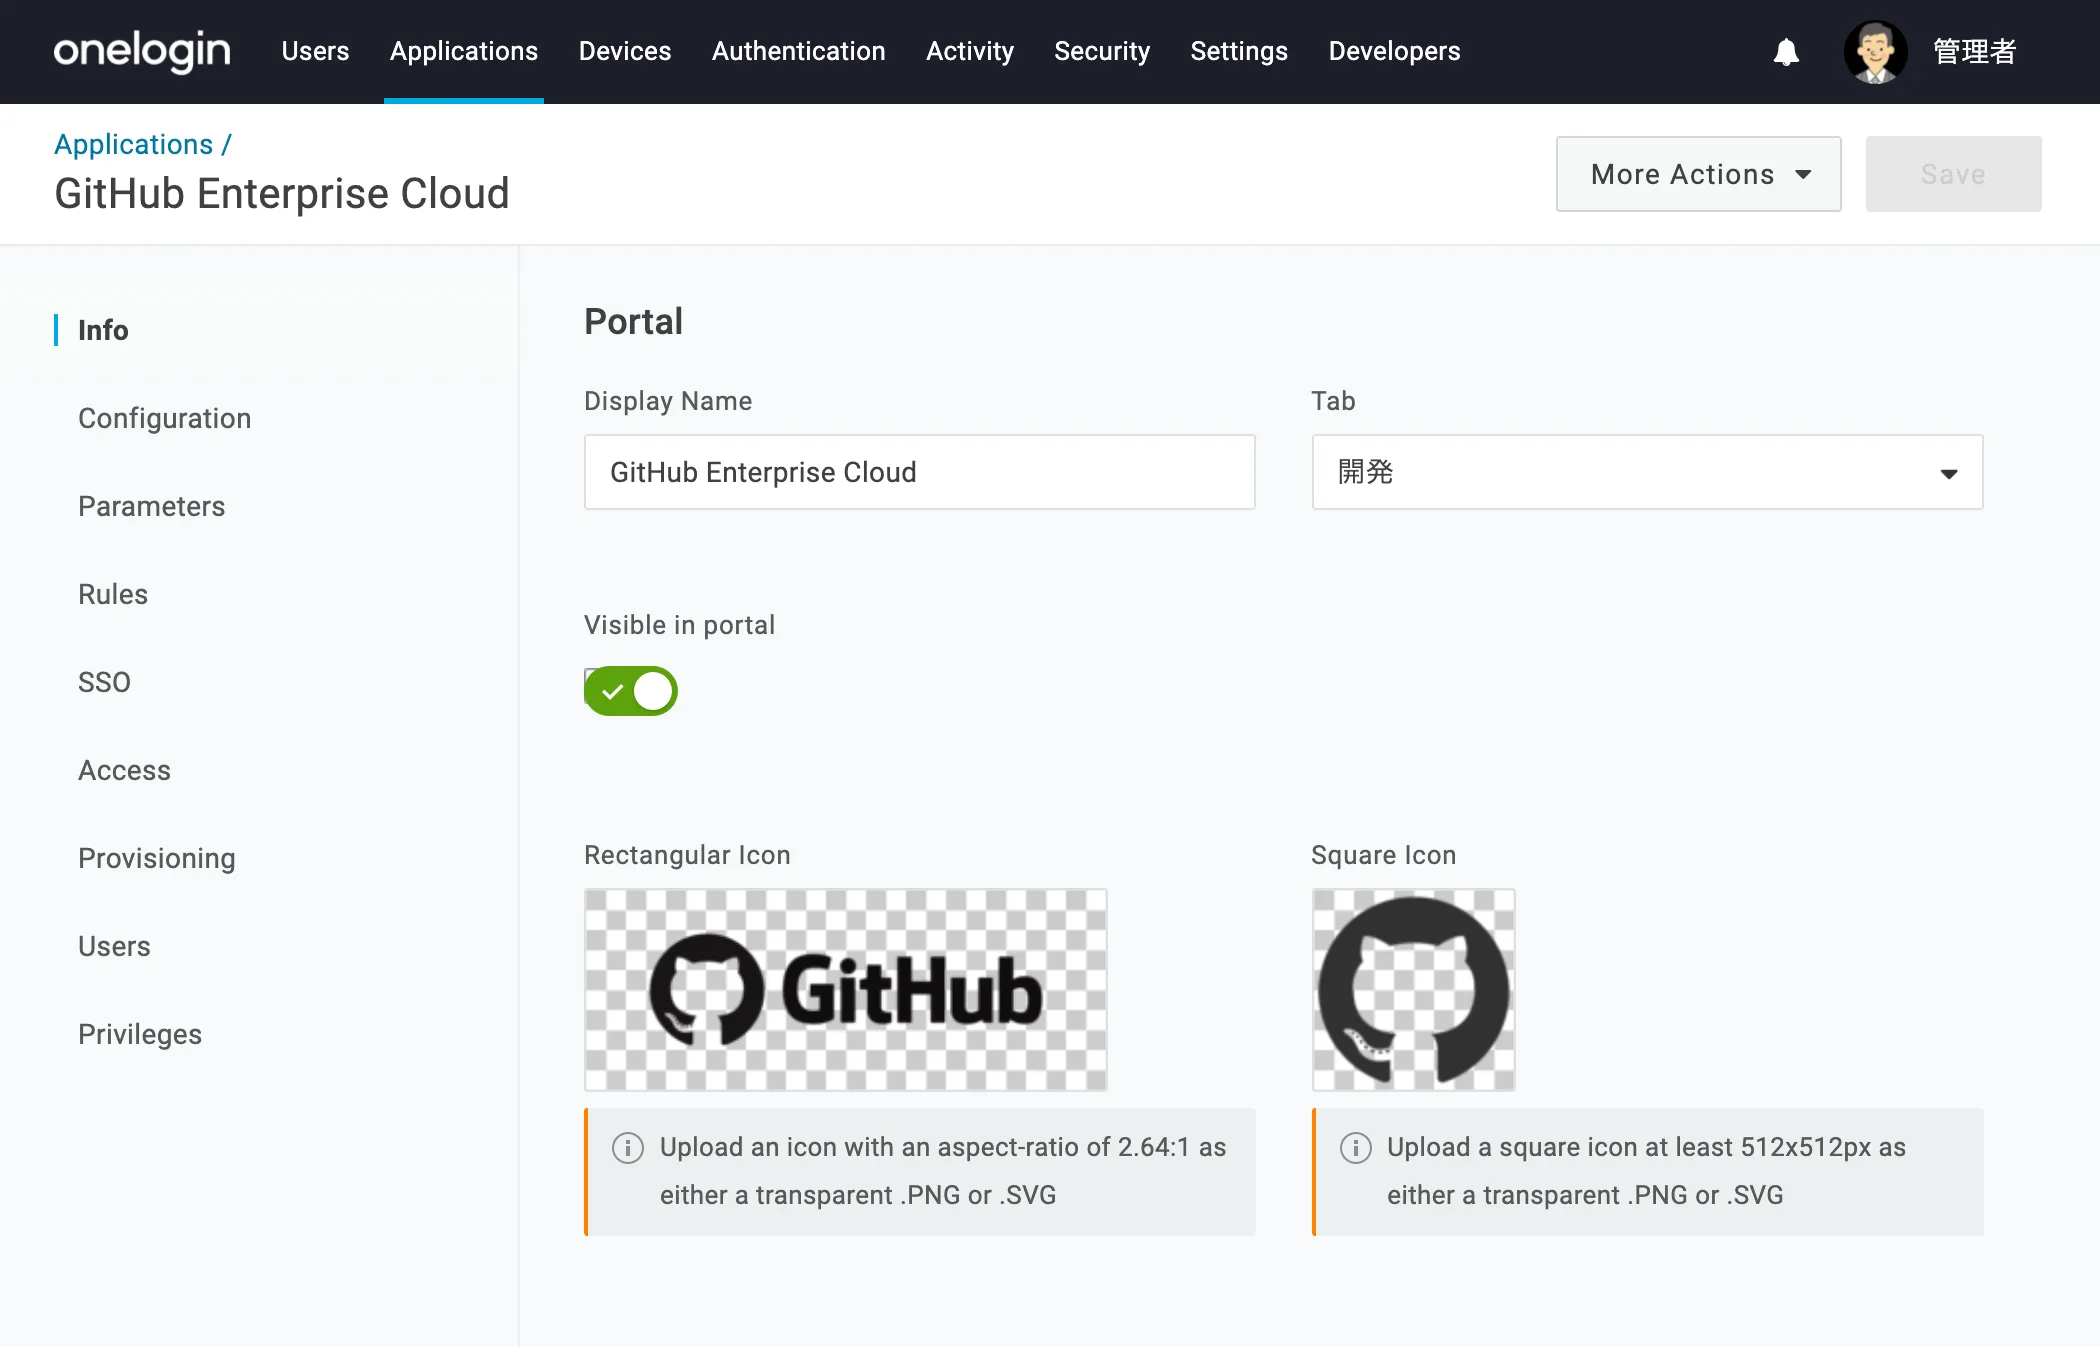Switch to the Configuration section

pos(164,418)
